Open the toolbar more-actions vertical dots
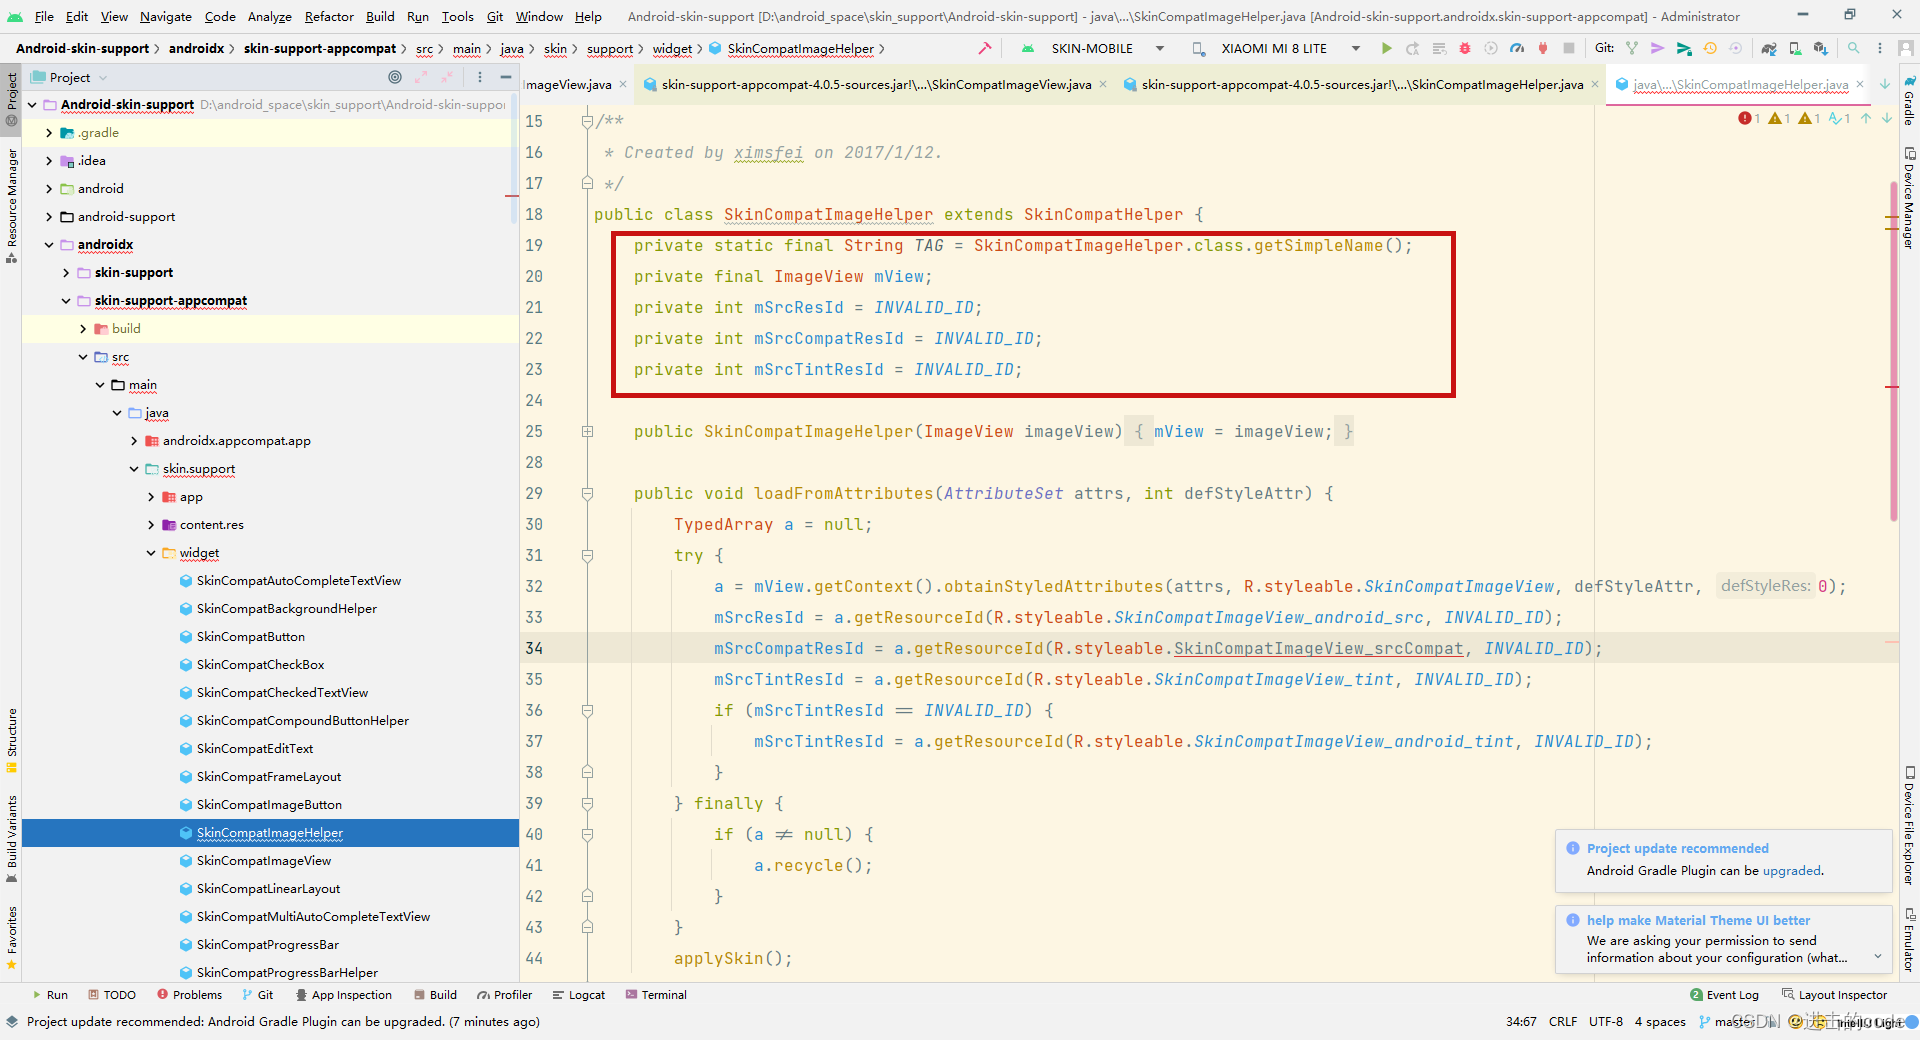Screen dimensions: 1920x1040 (1880, 48)
